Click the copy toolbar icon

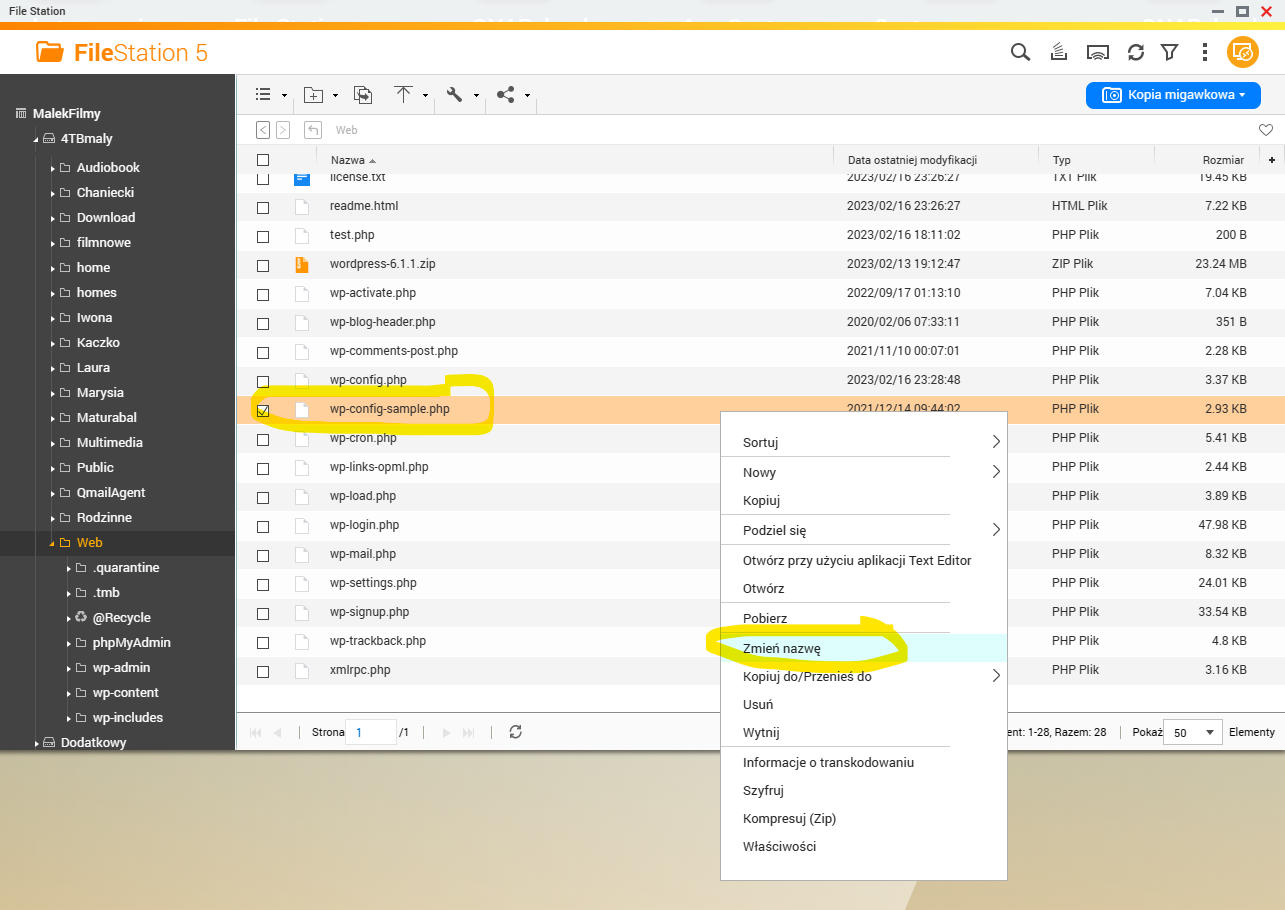[x=364, y=95]
